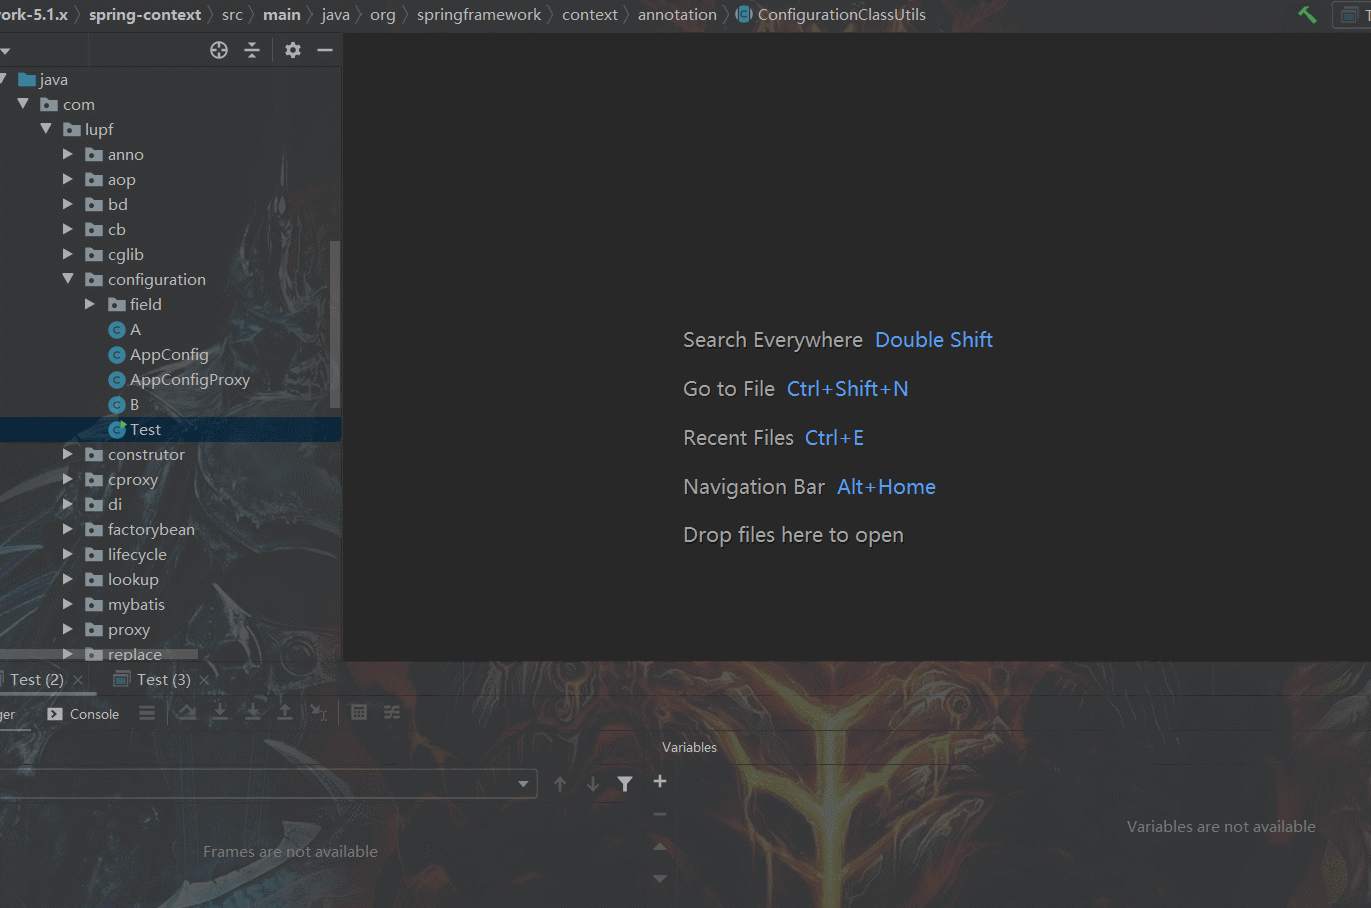Click the Ctrl+E shortcut link
This screenshot has height=908, width=1371.
point(834,438)
